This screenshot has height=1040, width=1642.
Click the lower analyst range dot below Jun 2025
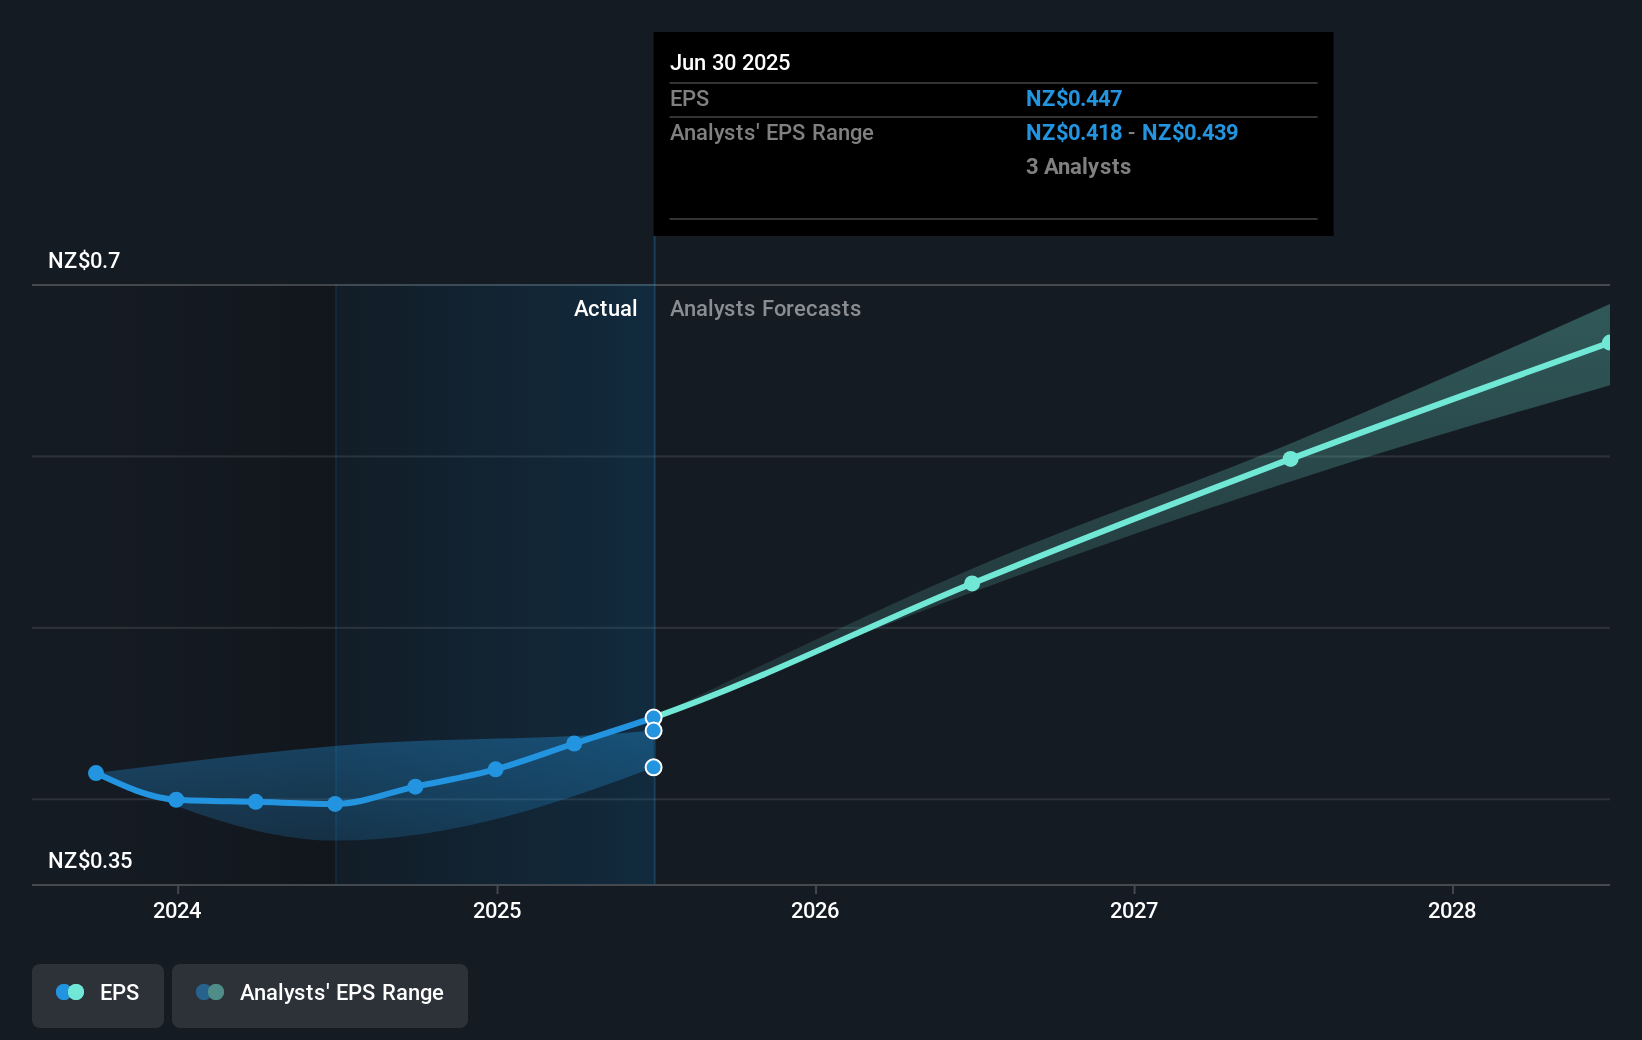point(653,767)
